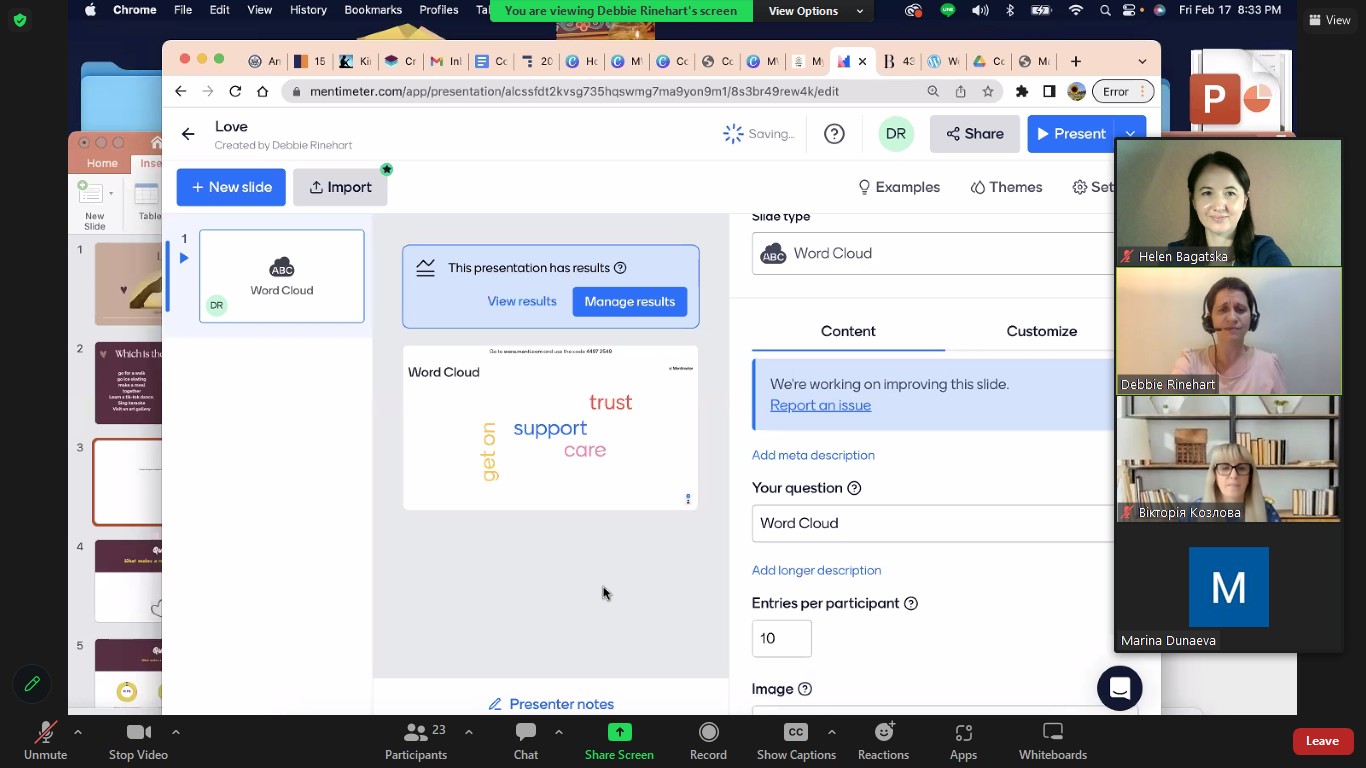Open the Slide type Word Cloud dropdown

click(932, 254)
